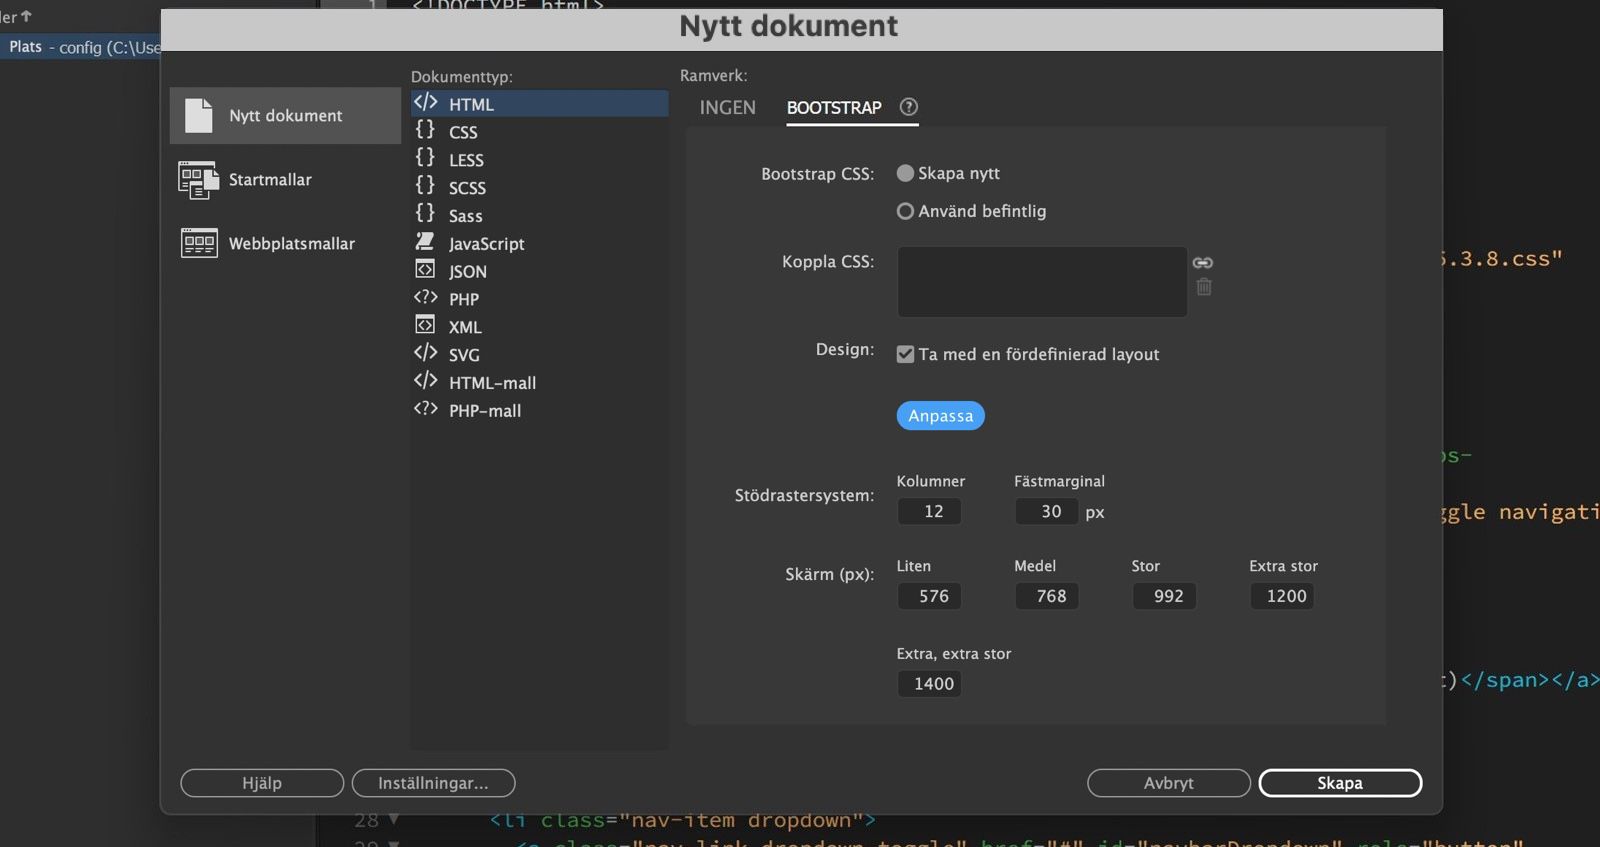Collapse line 28 fold arrow in code editor

click(x=394, y=820)
